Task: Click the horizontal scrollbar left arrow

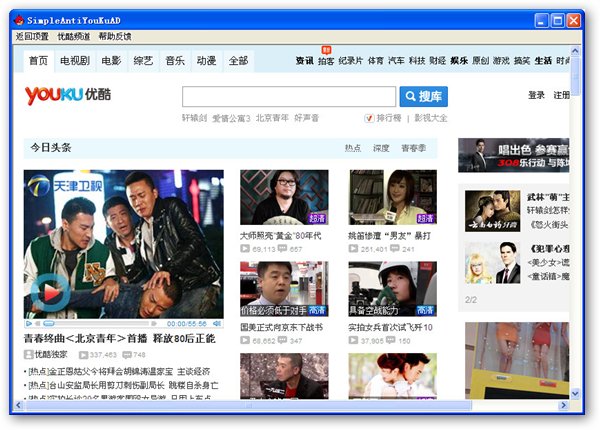Action: 19,405
